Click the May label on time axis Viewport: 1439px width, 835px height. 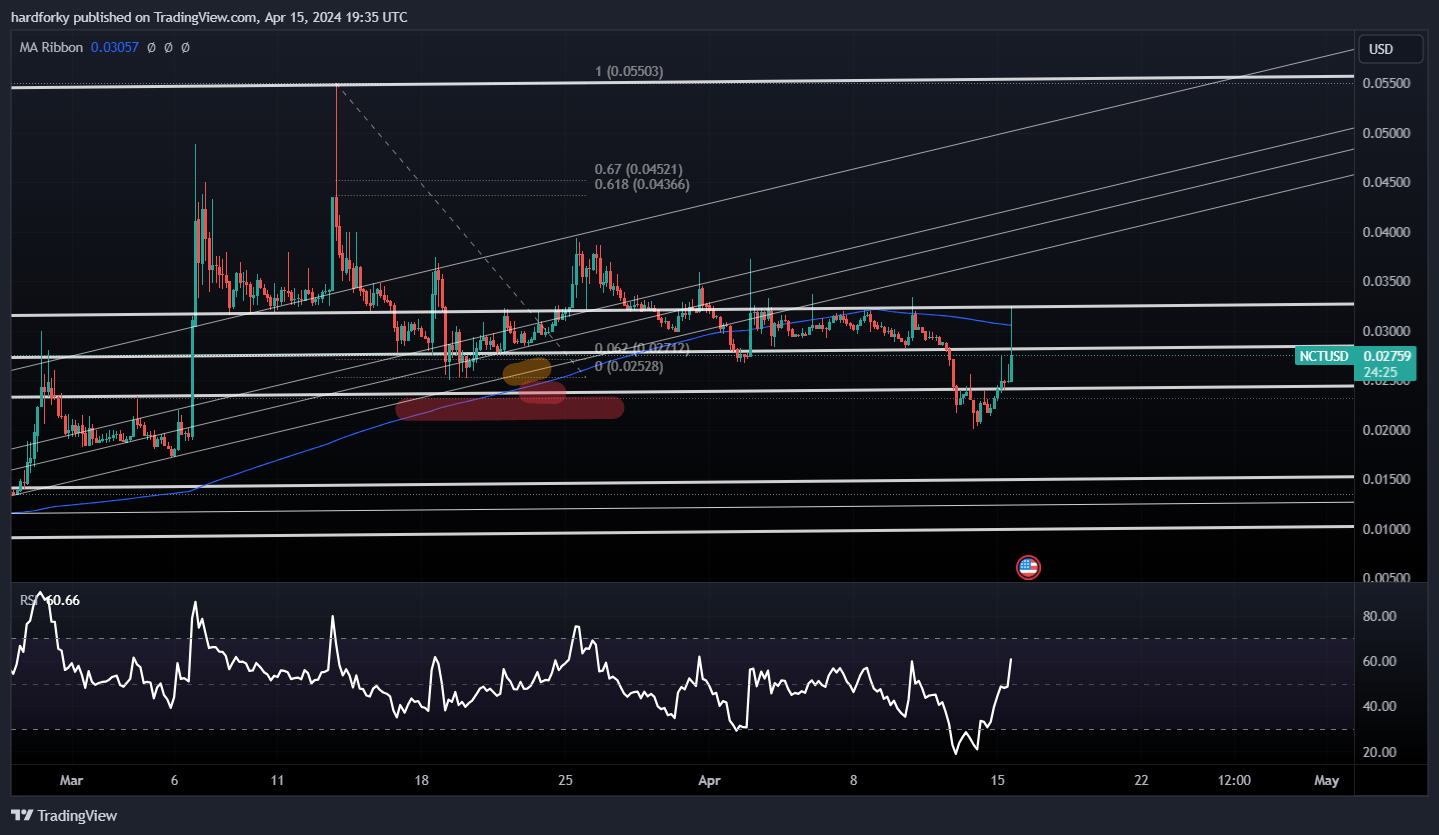tap(1326, 780)
